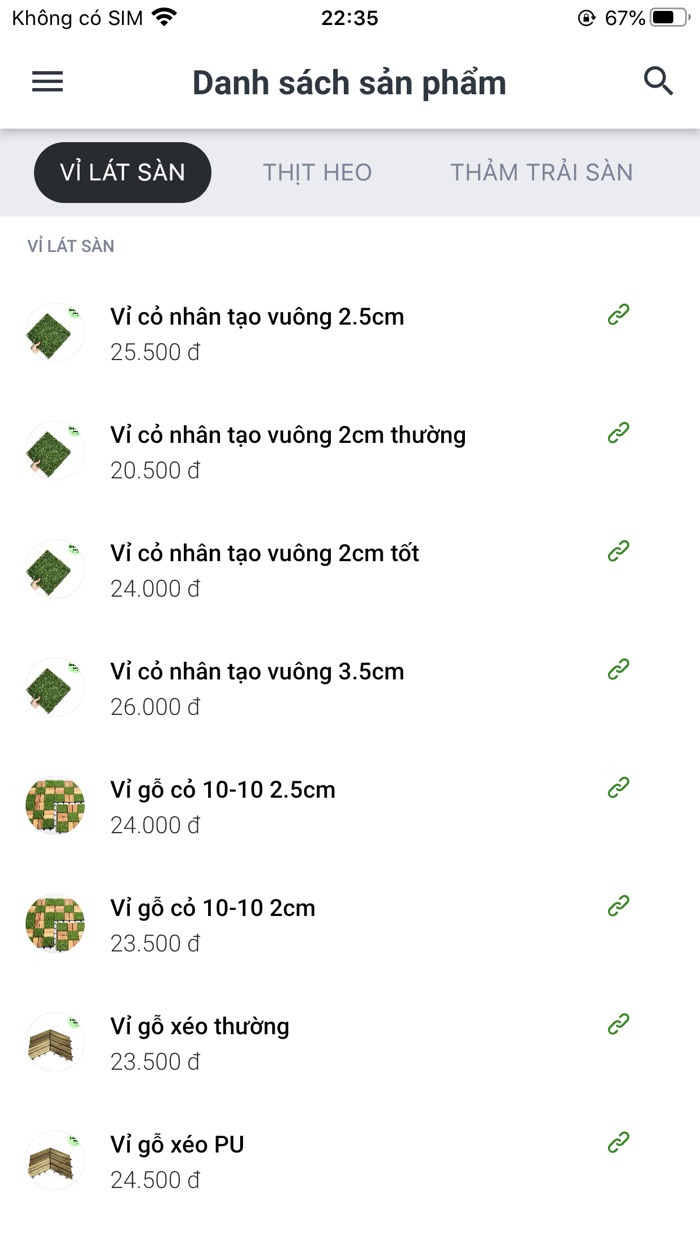Image resolution: width=700 pixels, height=1244 pixels.
Task: Open the navigation hamburger menu
Action: tap(46, 81)
